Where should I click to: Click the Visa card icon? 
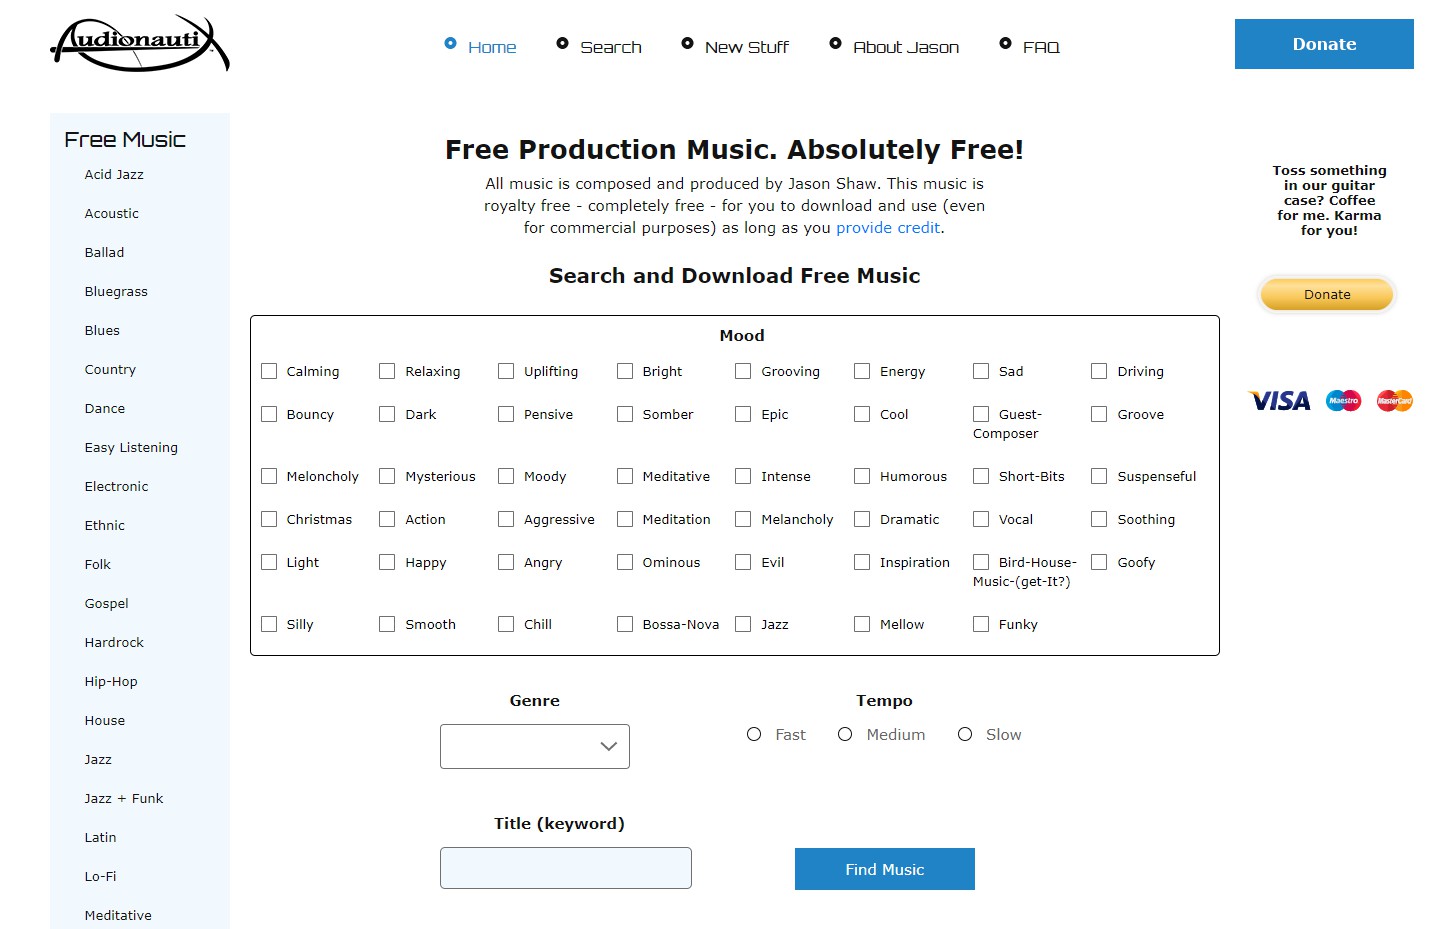coord(1280,401)
